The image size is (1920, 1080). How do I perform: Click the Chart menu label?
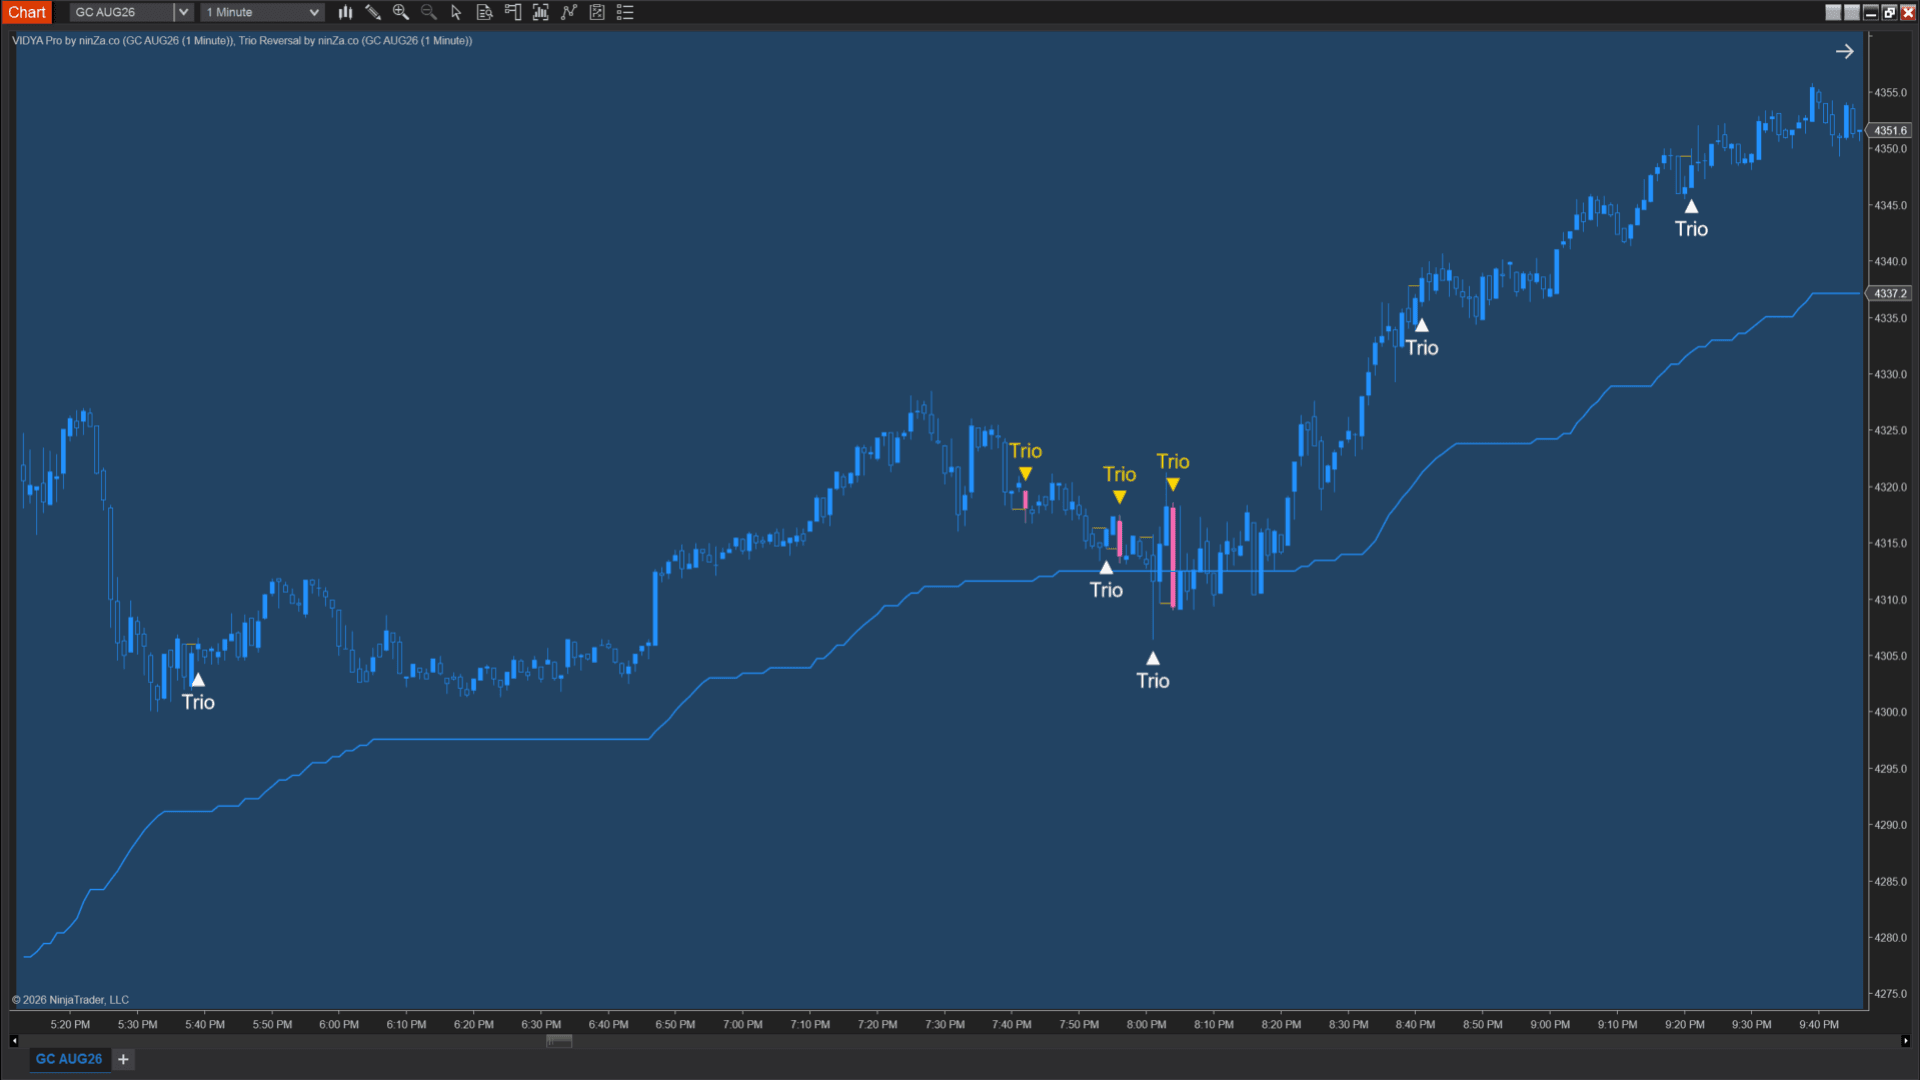[x=27, y=12]
